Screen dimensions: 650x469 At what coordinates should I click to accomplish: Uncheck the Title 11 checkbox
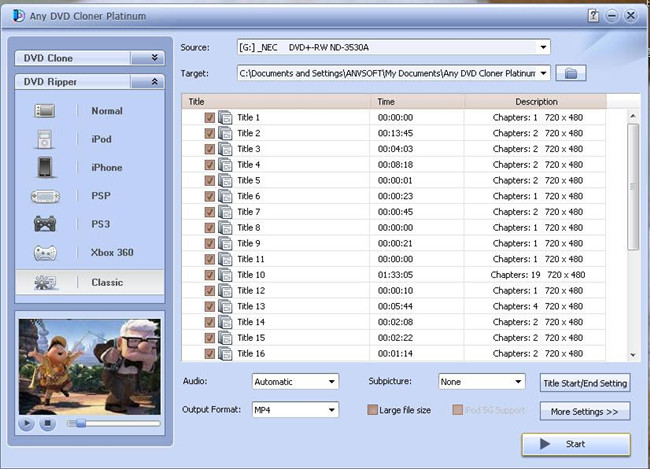click(210, 259)
